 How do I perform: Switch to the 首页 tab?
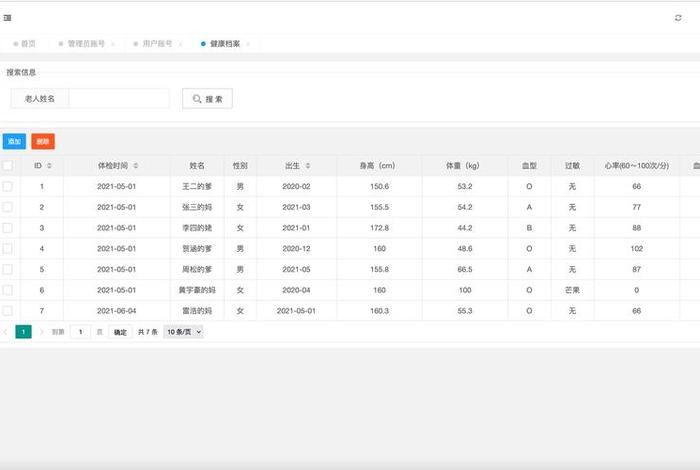point(24,44)
